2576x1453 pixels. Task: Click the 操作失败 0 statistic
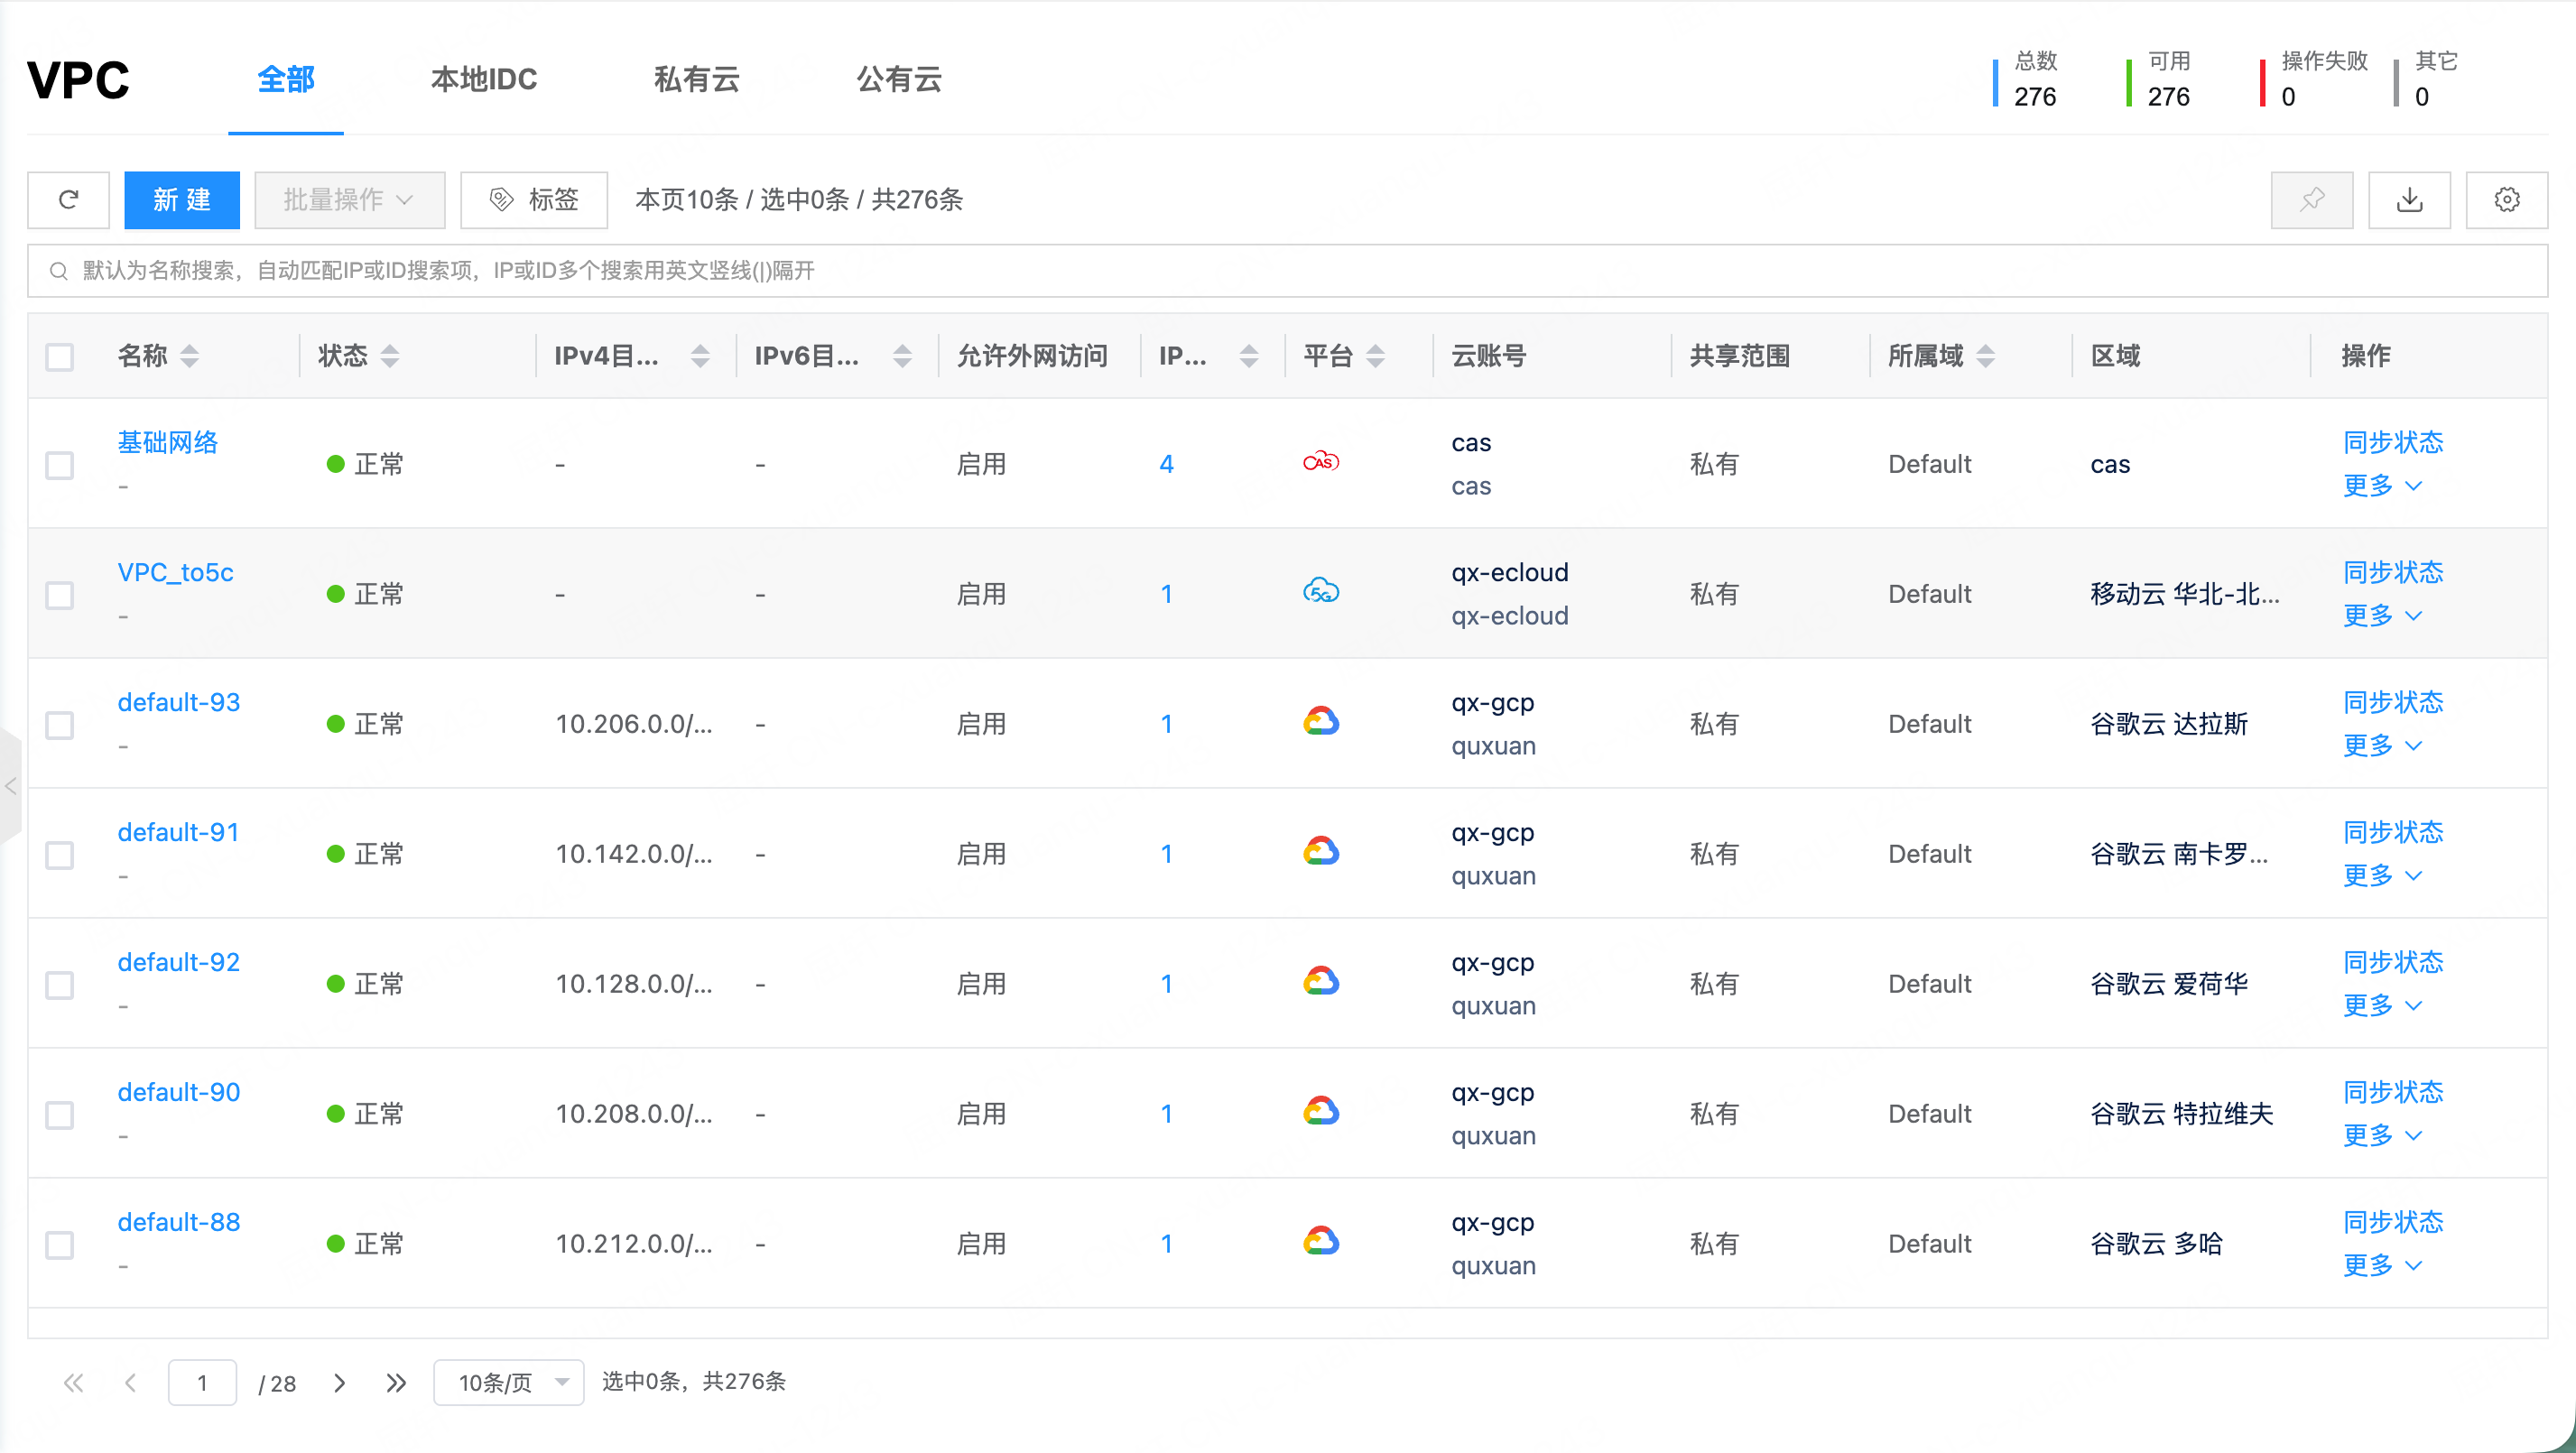tap(2313, 80)
